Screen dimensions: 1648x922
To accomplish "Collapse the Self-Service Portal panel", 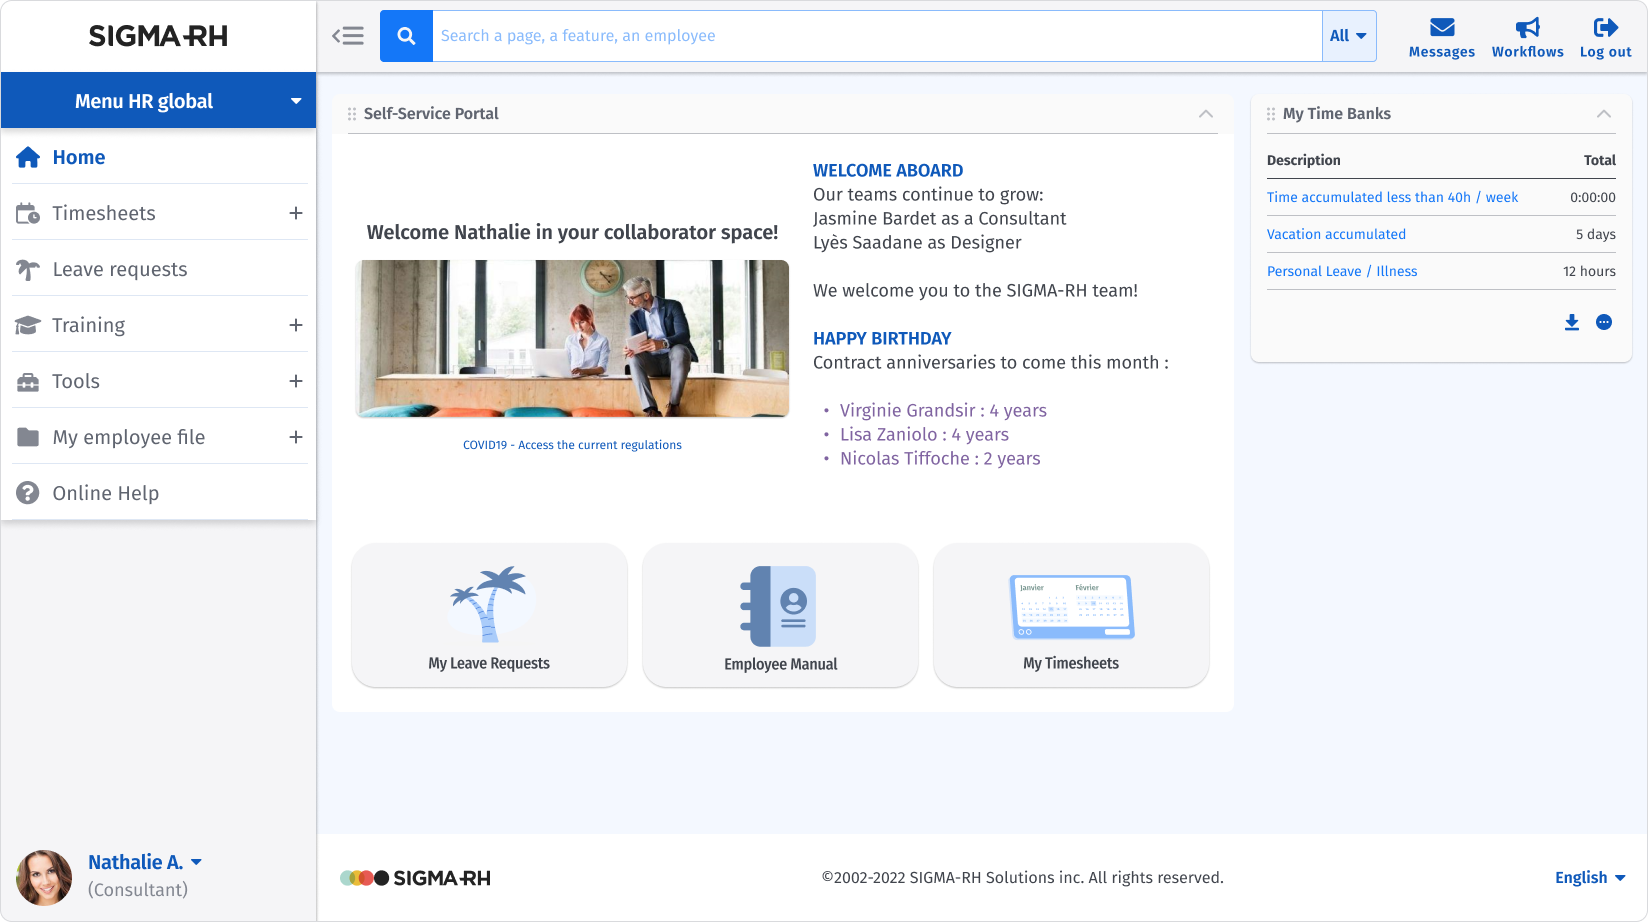I will pos(1206,114).
